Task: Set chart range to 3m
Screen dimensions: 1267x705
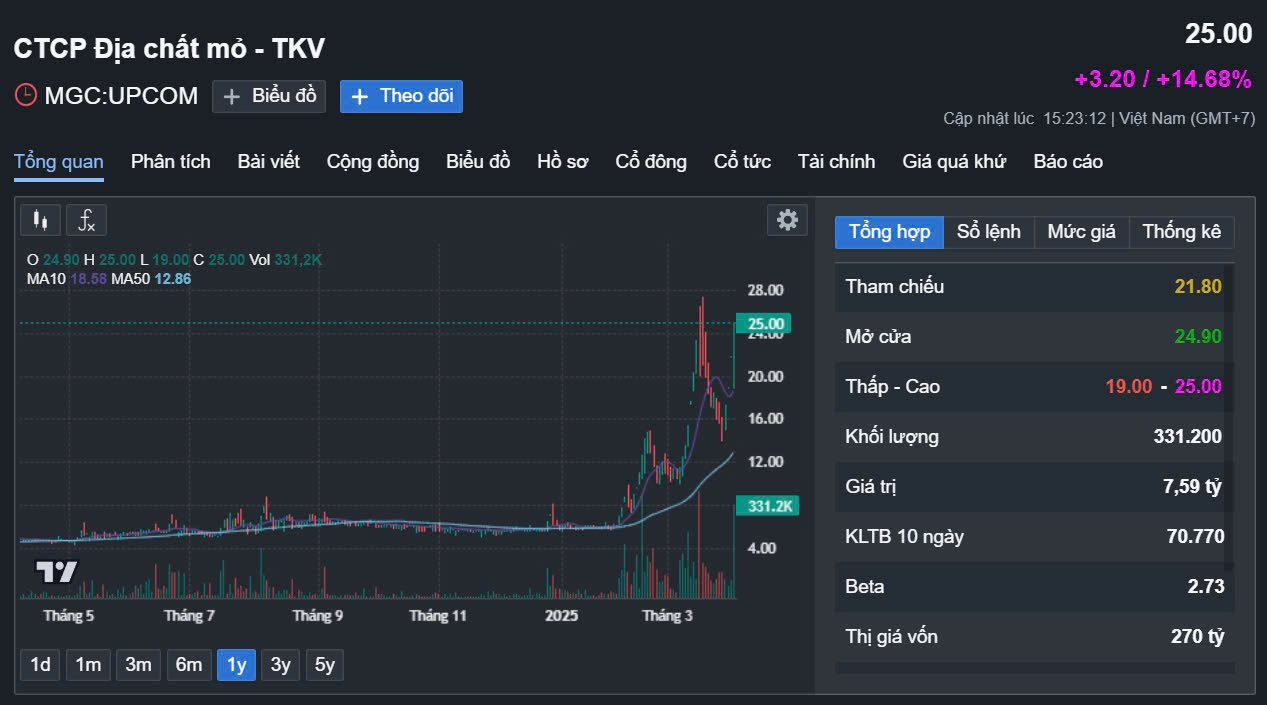Action: point(138,665)
